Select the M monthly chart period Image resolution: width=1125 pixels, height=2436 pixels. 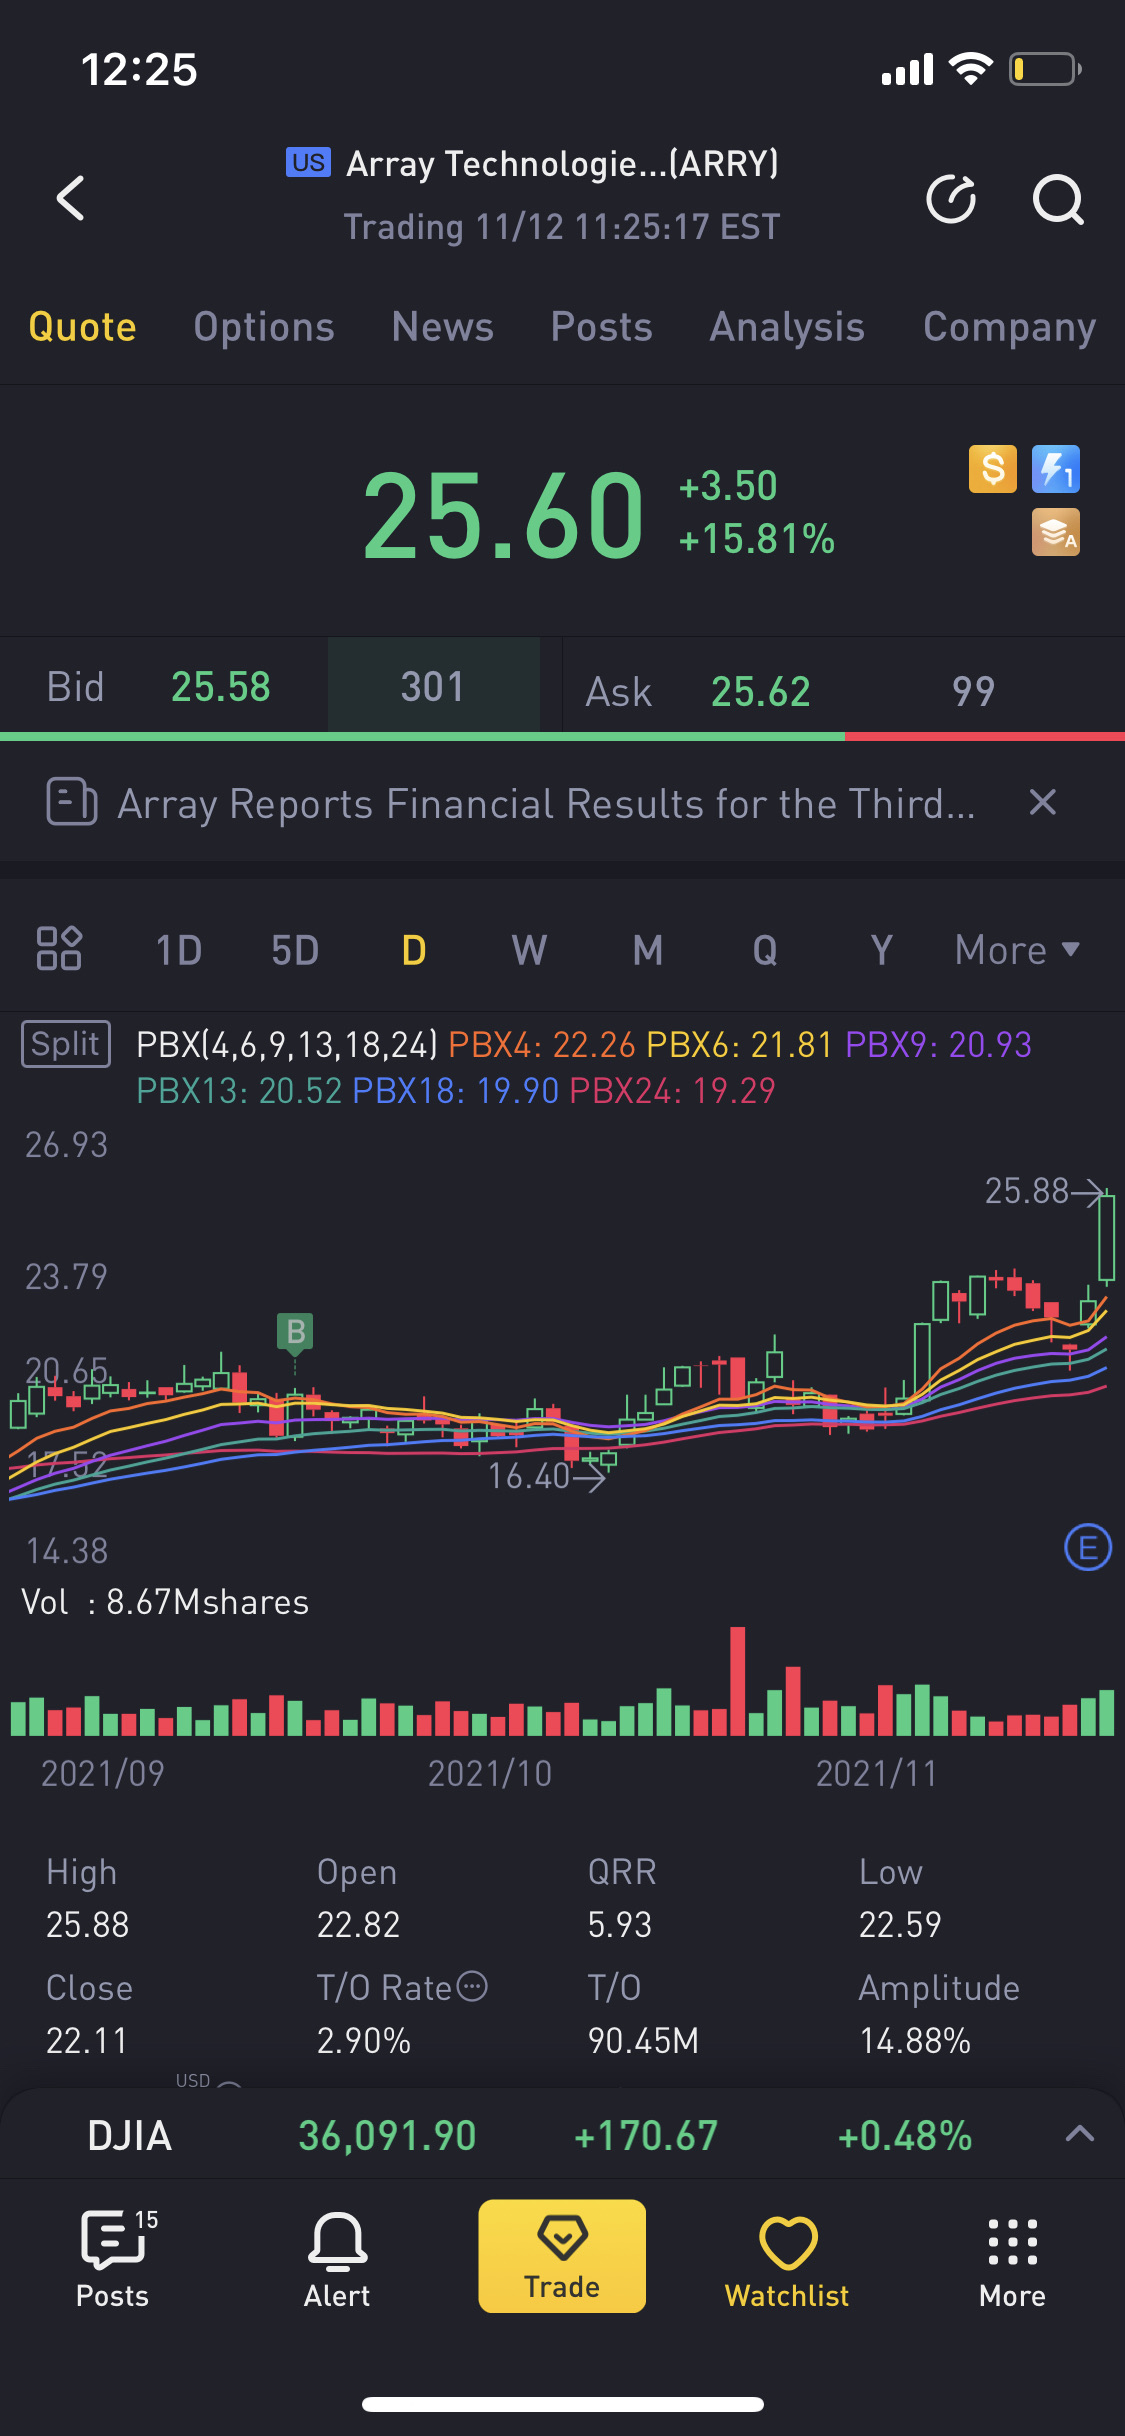[648, 950]
